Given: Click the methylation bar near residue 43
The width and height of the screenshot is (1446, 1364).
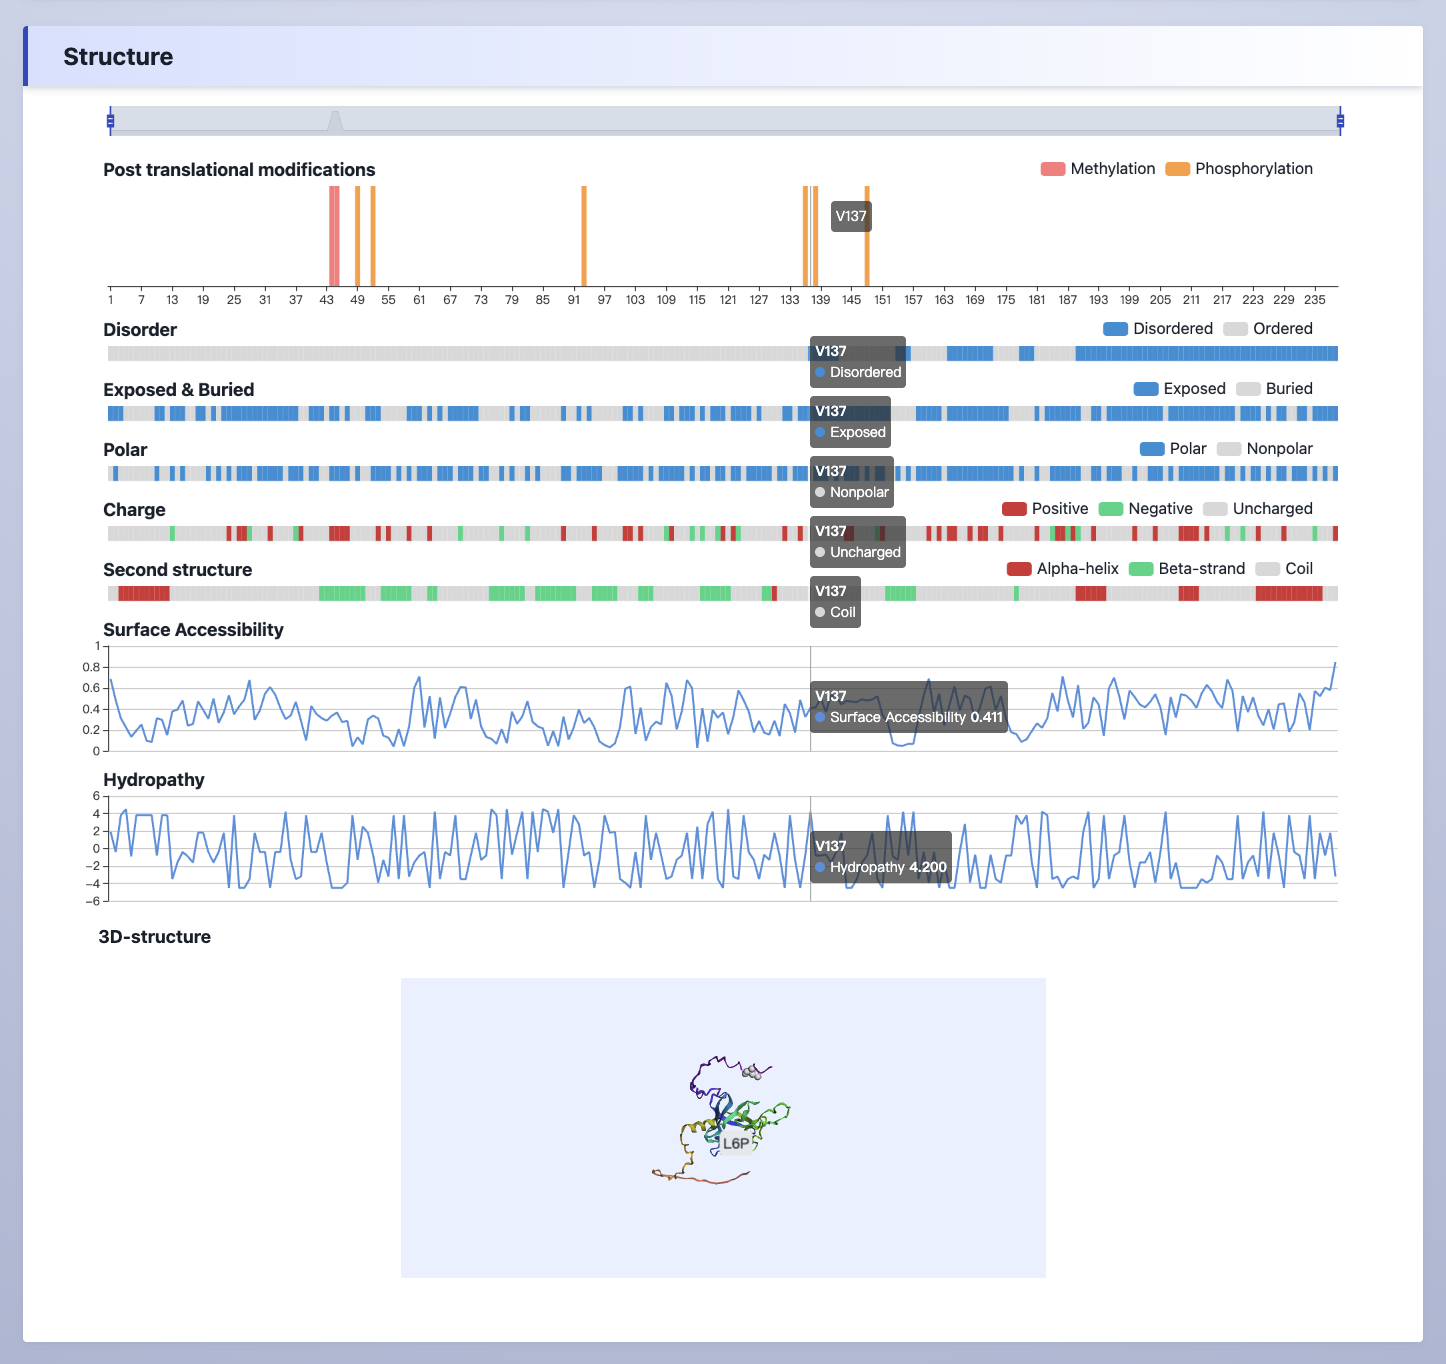Looking at the screenshot, I should point(334,236).
